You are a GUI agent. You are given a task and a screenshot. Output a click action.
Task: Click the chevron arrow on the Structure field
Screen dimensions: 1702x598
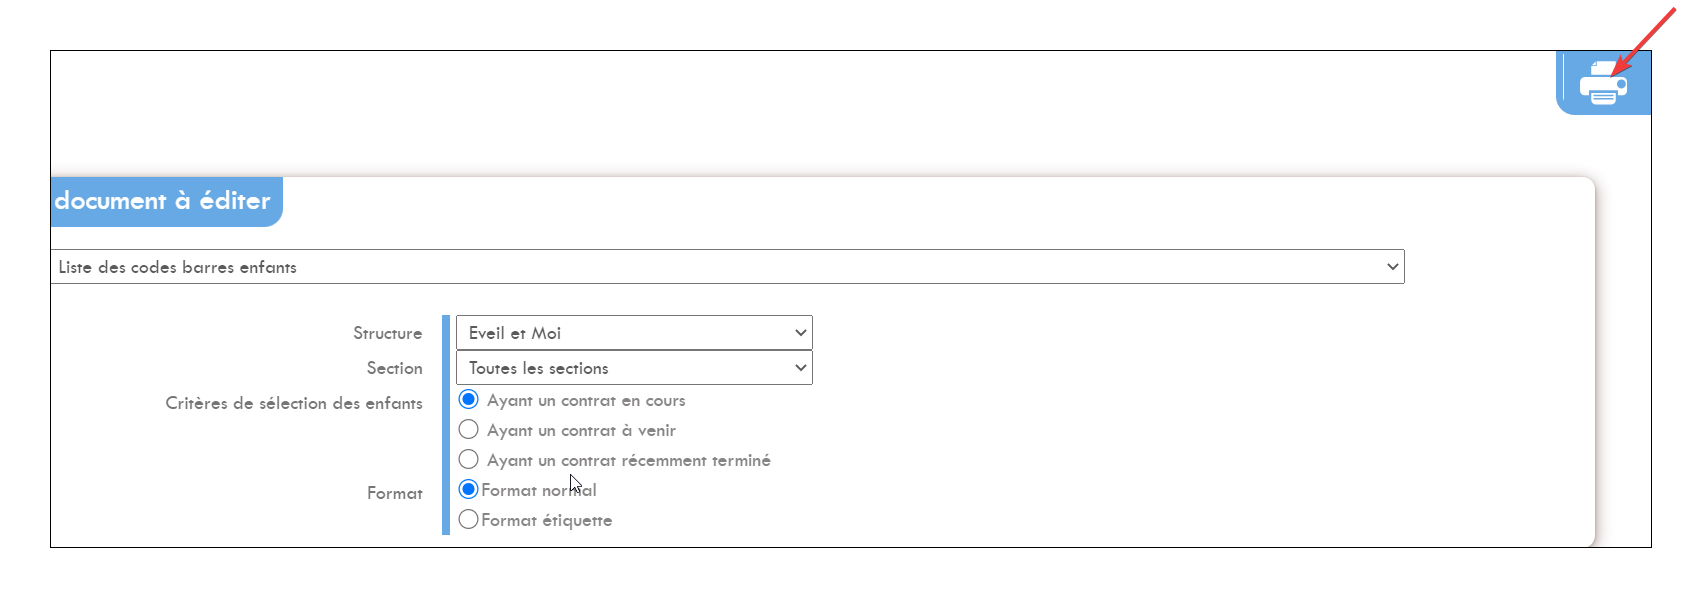click(800, 333)
